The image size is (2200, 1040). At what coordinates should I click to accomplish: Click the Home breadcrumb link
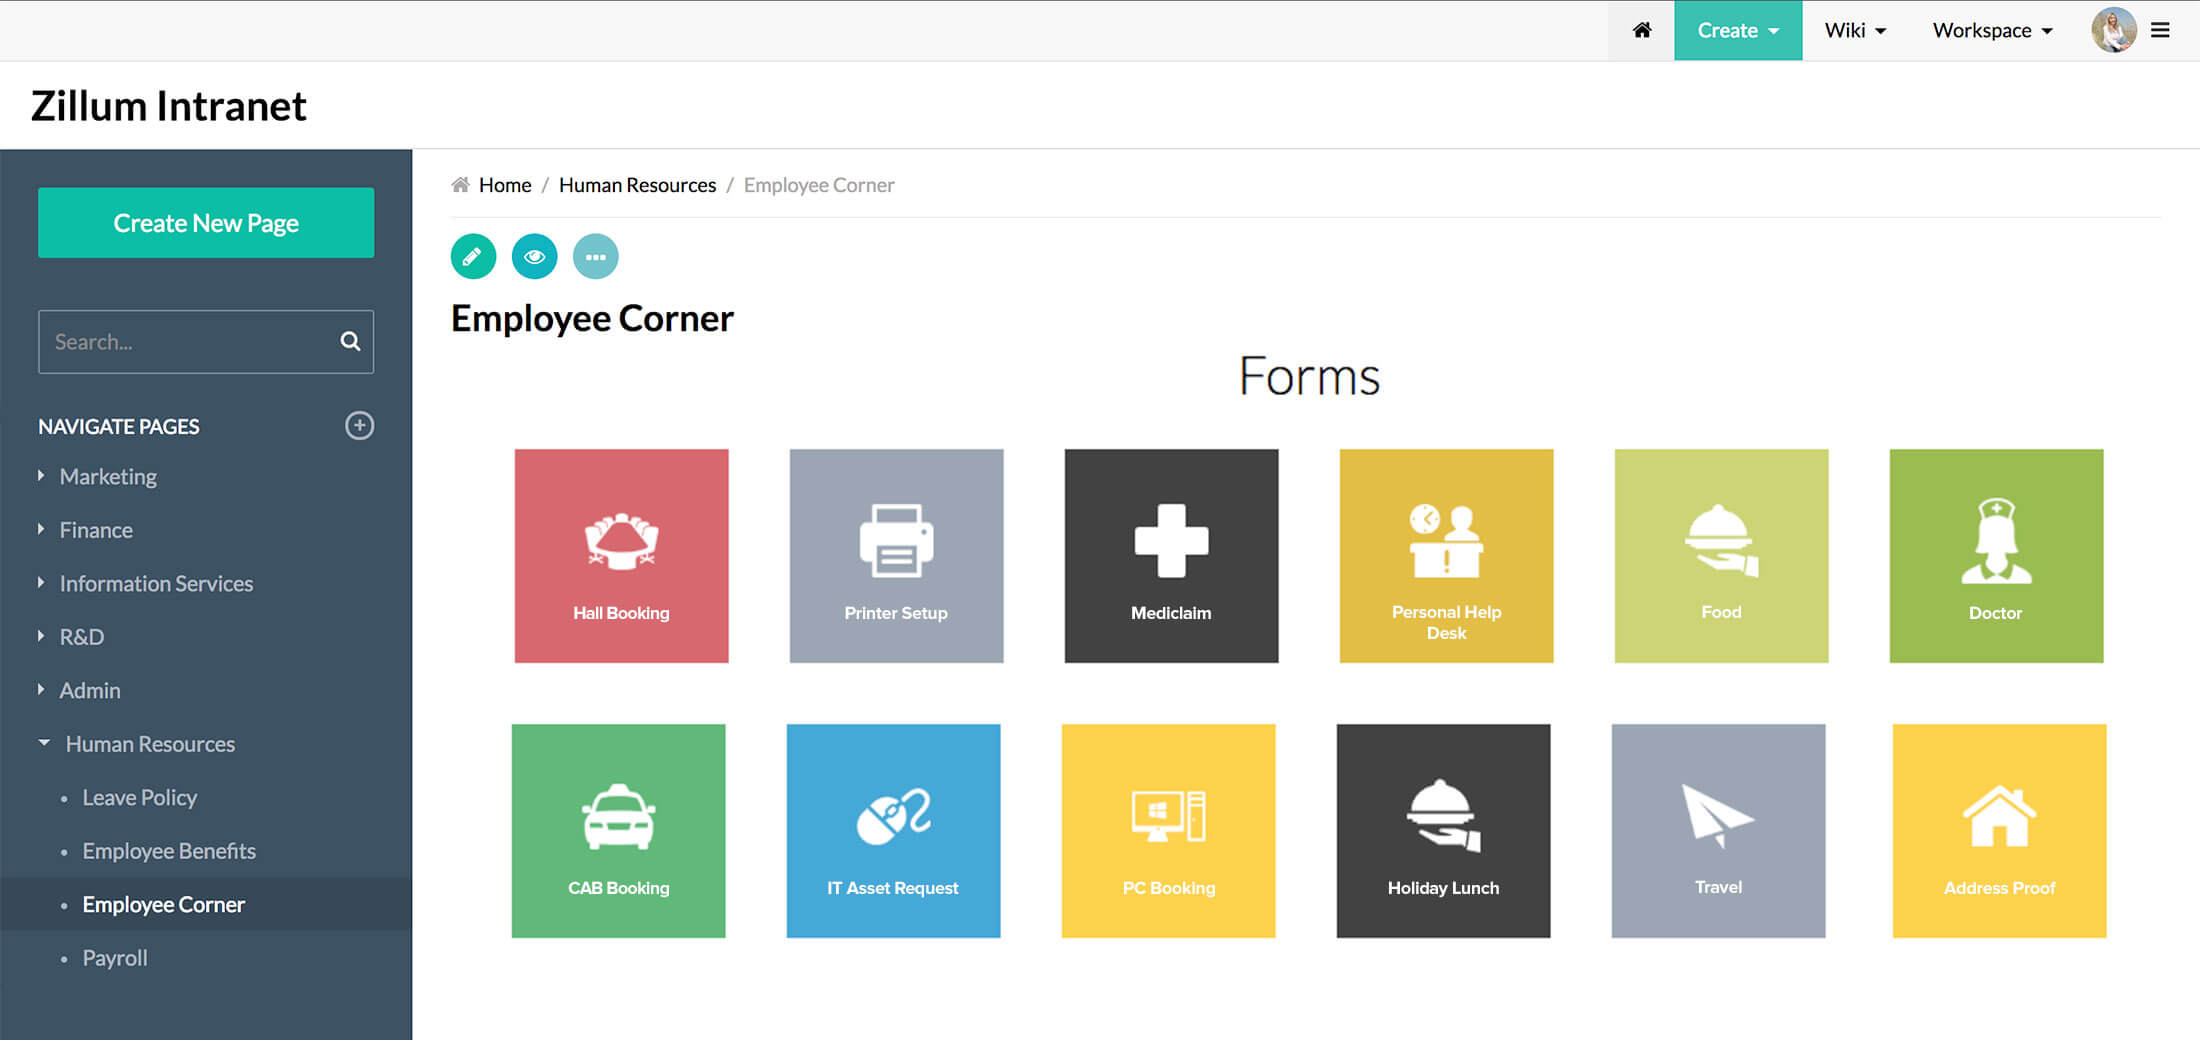pos(505,185)
